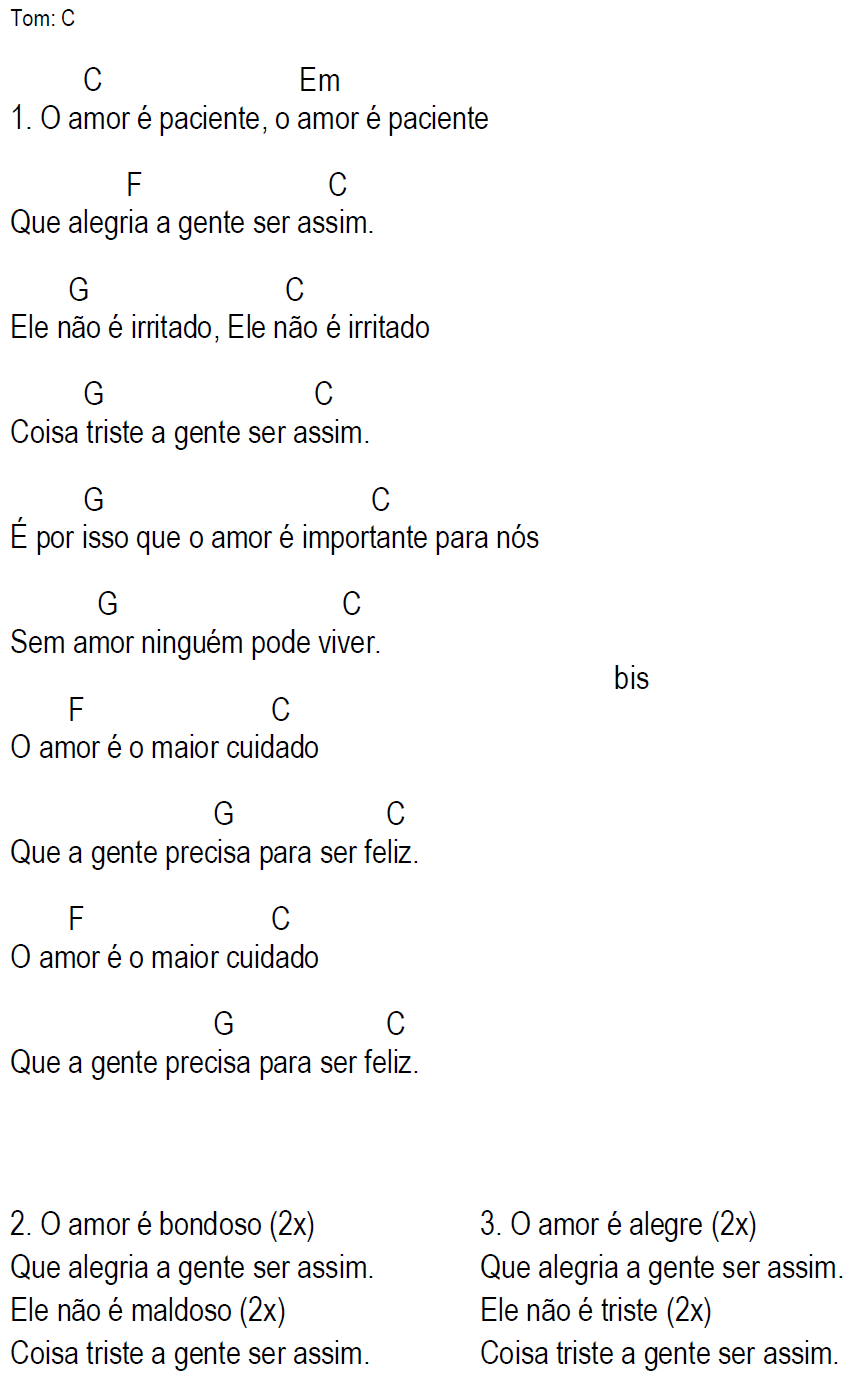The width and height of the screenshot is (849, 1384).
Task: Click the G chord above "É por isso"
Action: (94, 499)
